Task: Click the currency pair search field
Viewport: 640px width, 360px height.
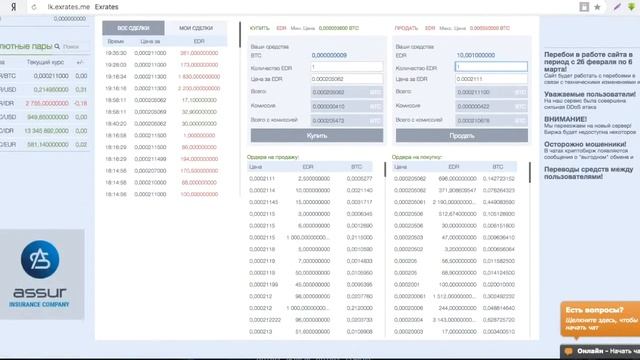Action: pyautogui.click(x=76, y=47)
